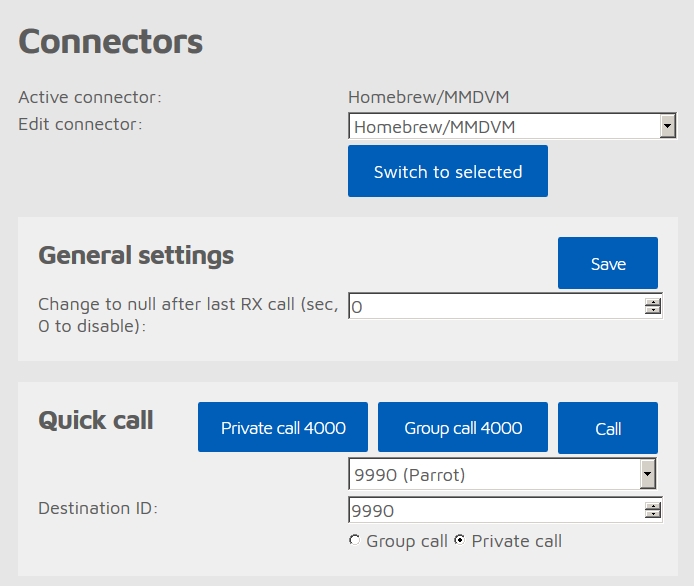Click the Private call radio label text
The image size is (694, 586).
pyautogui.click(x=517, y=541)
